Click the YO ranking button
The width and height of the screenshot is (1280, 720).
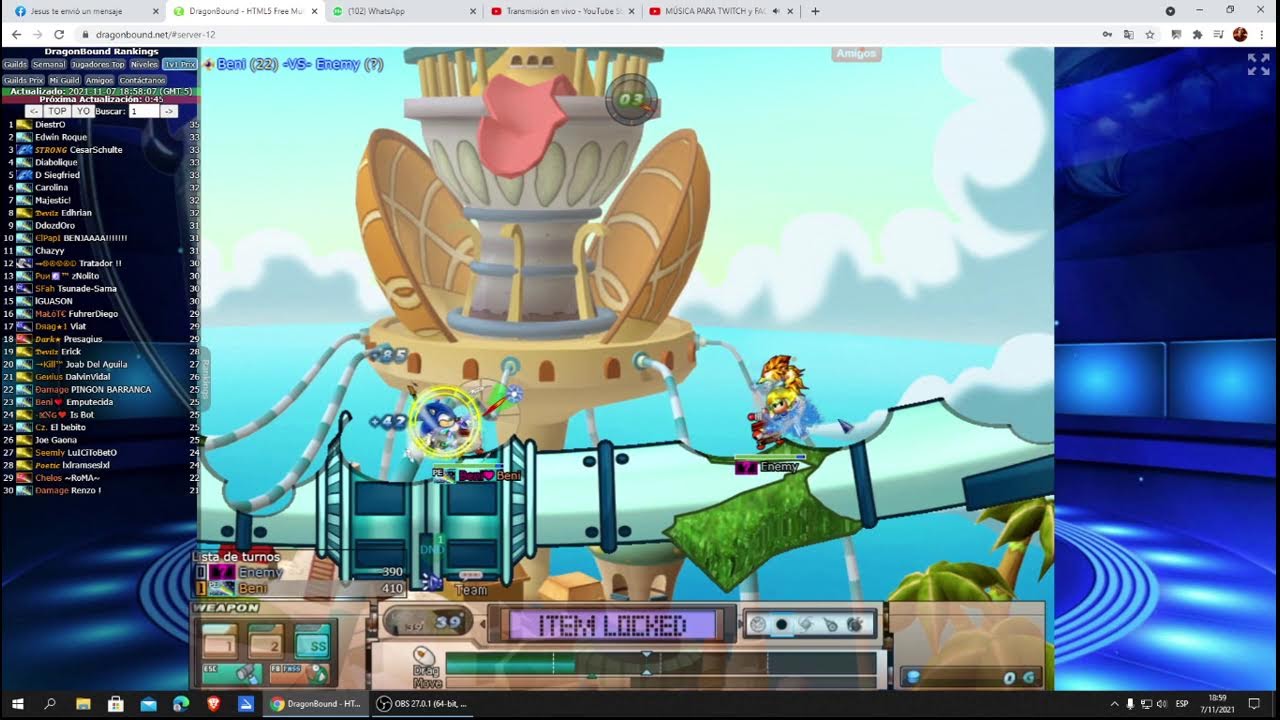pyautogui.click(x=83, y=111)
